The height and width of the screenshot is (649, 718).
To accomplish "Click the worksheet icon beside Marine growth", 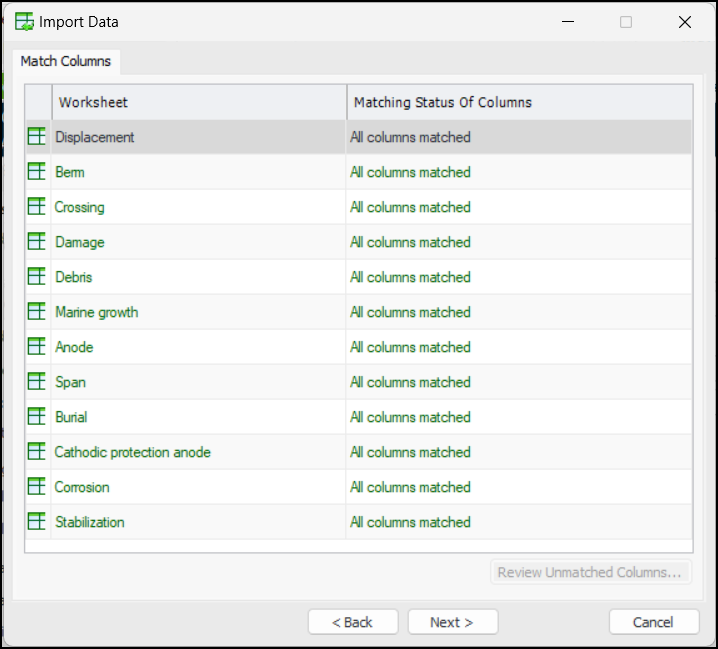I will click(x=37, y=312).
